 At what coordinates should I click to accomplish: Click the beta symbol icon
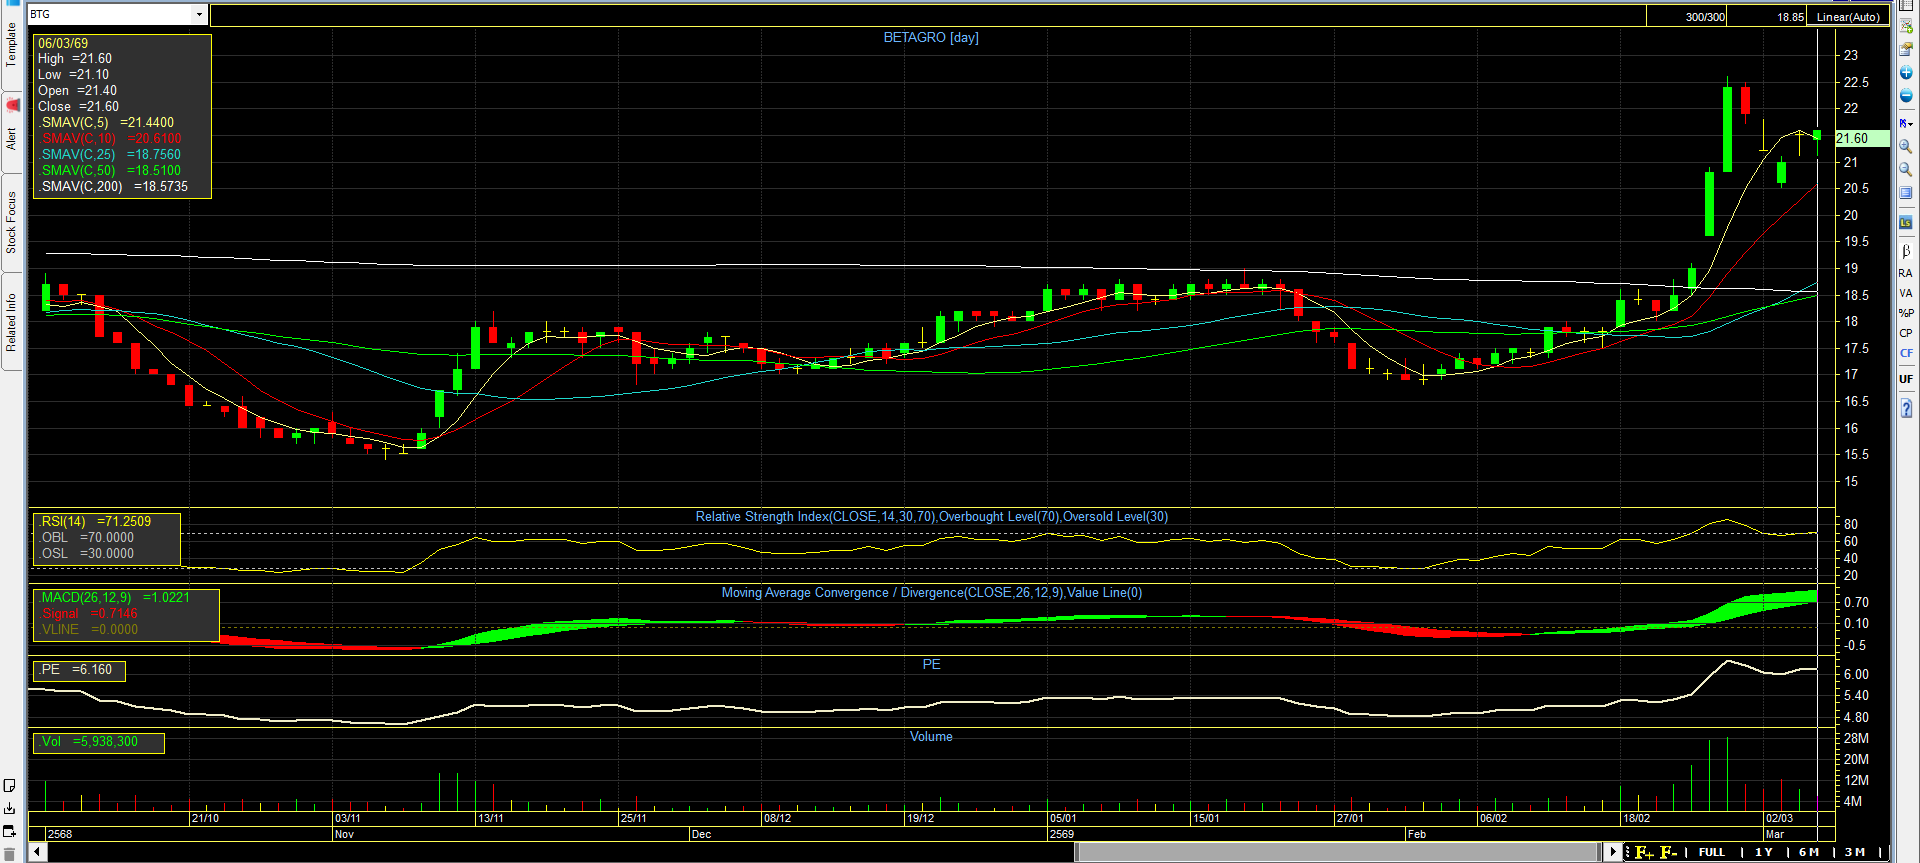point(1906,251)
